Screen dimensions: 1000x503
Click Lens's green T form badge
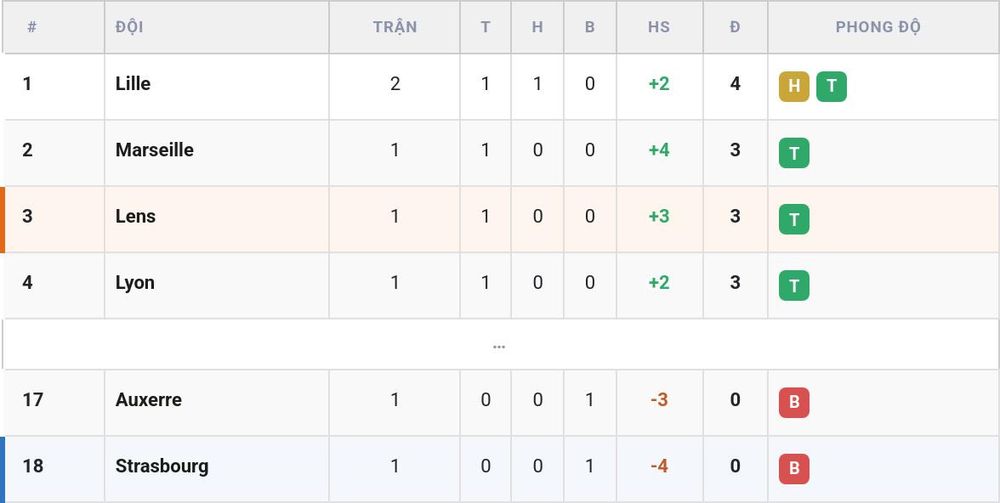pyautogui.click(x=793, y=219)
